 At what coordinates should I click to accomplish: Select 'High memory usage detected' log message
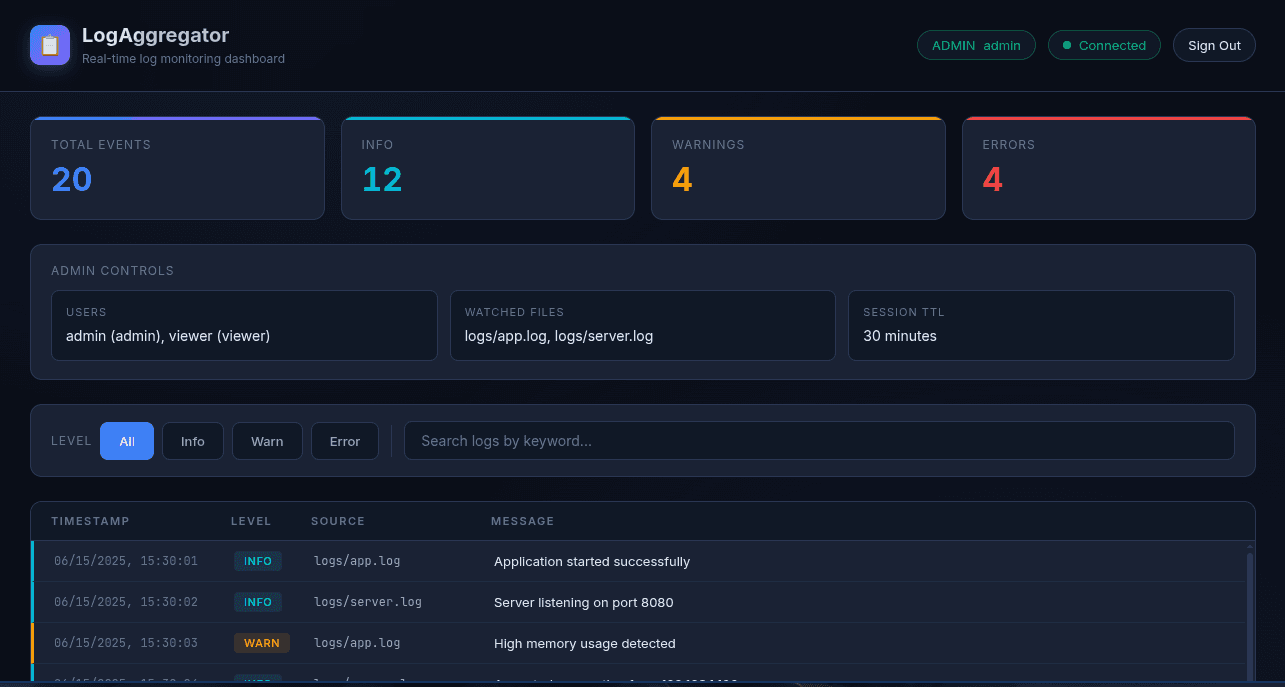click(x=585, y=643)
